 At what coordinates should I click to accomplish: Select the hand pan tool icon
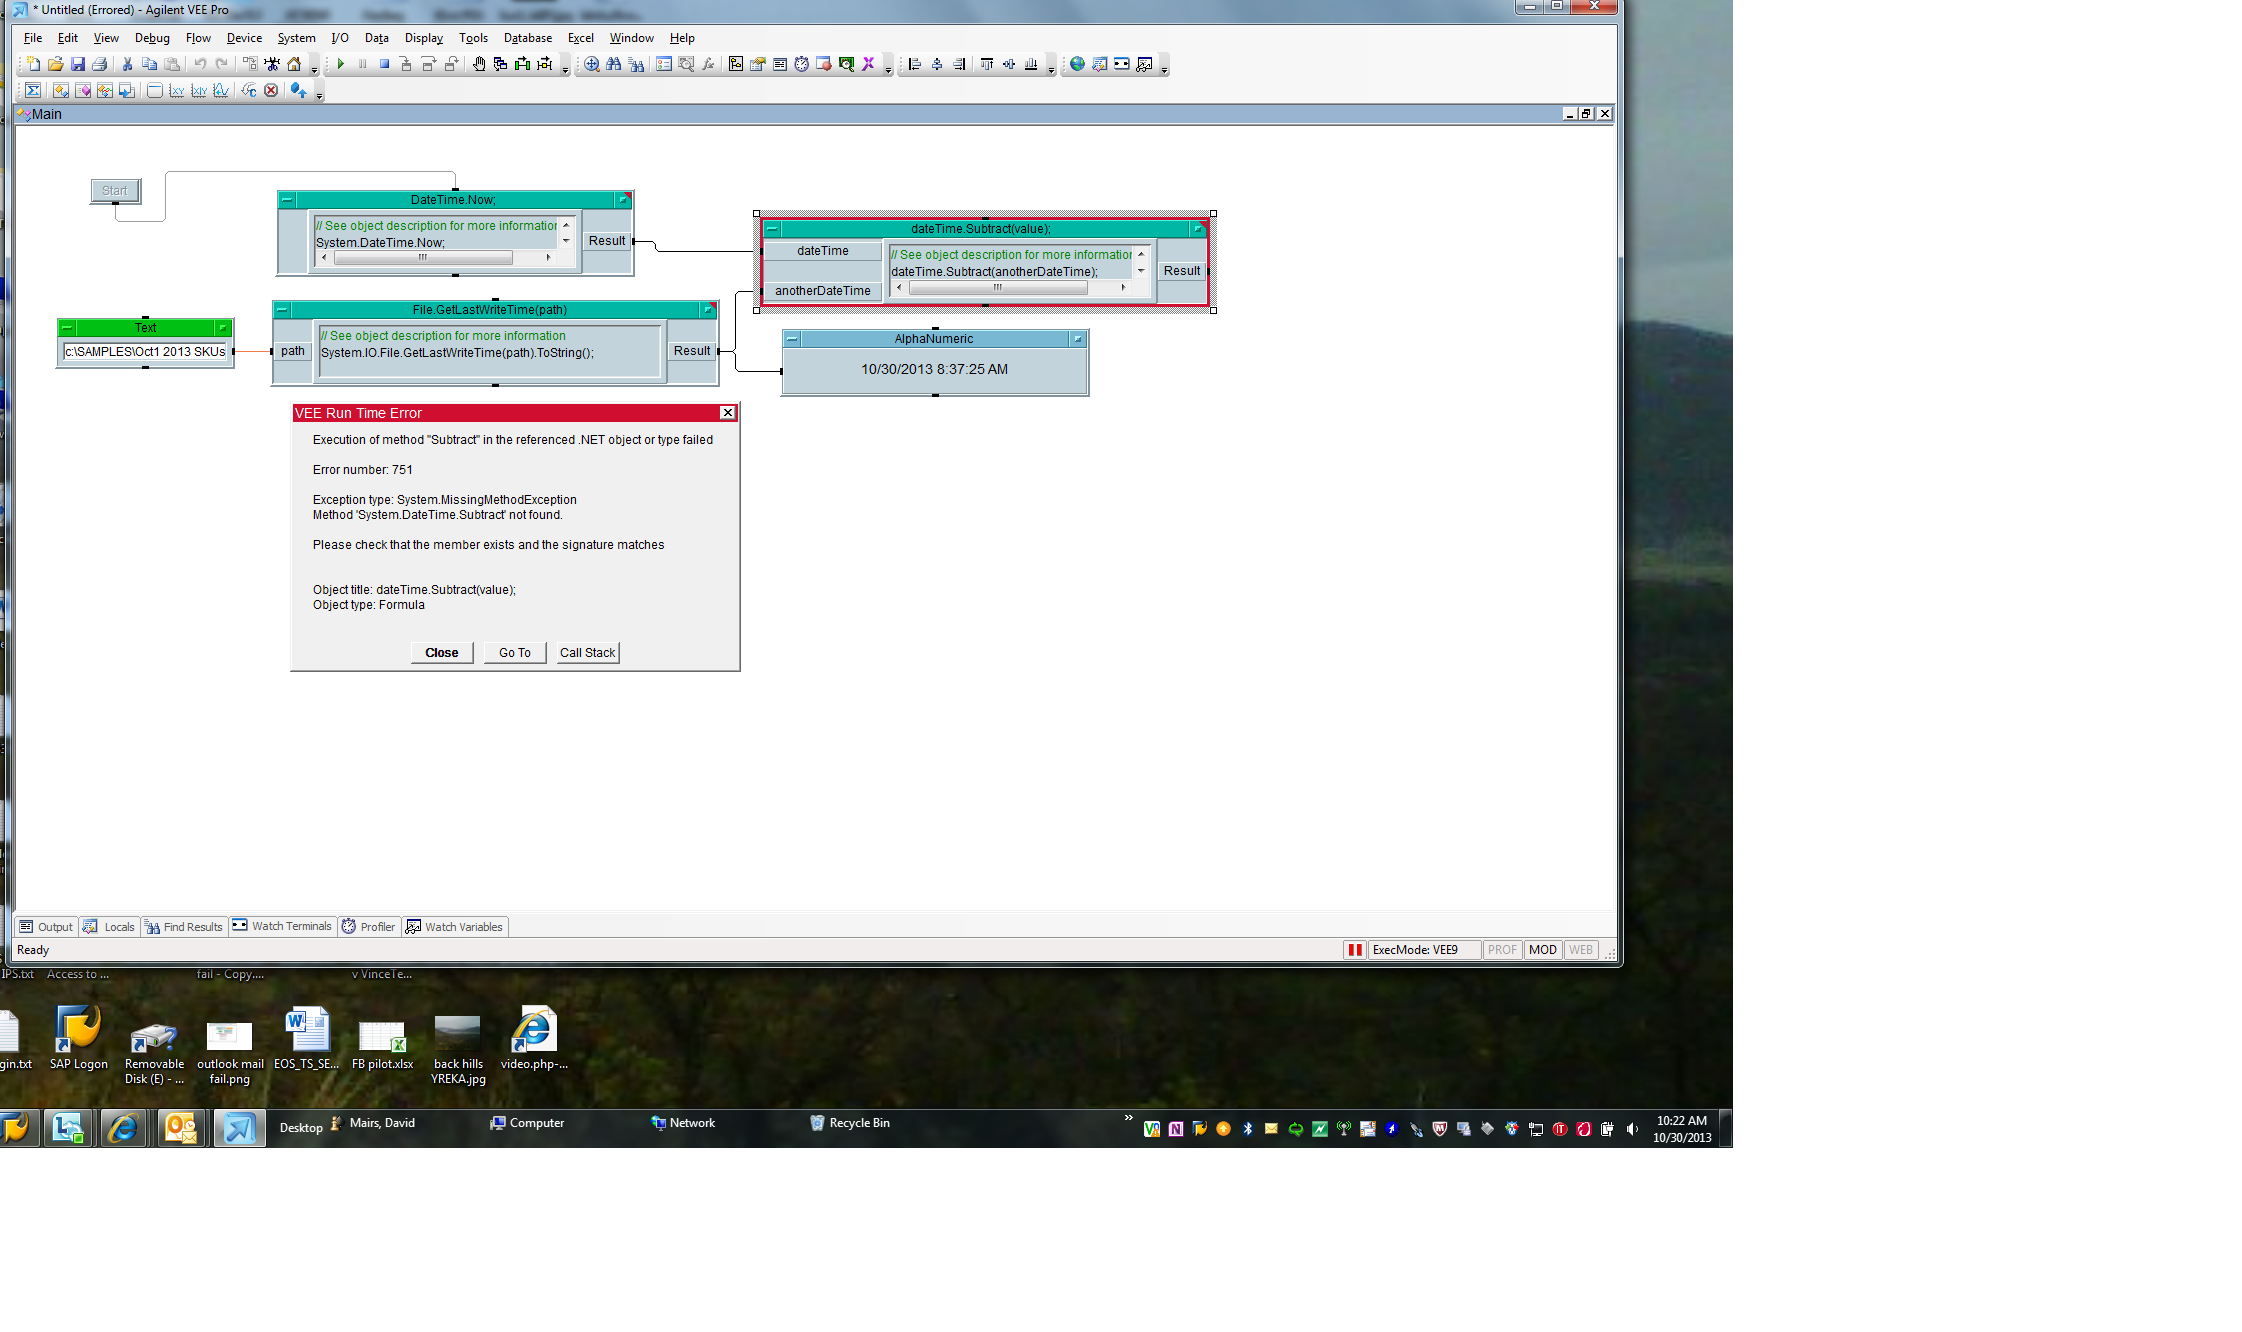point(479,64)
